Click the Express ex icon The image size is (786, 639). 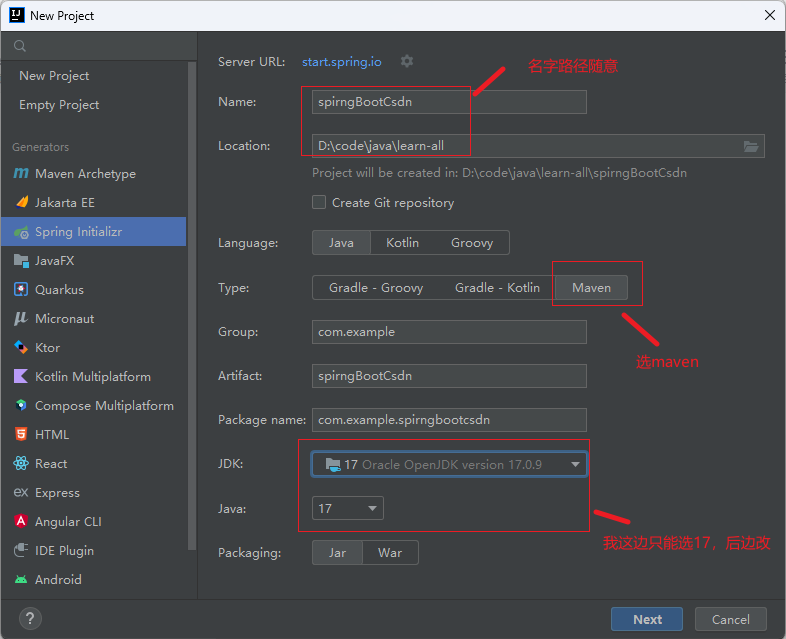pos(21,493)
